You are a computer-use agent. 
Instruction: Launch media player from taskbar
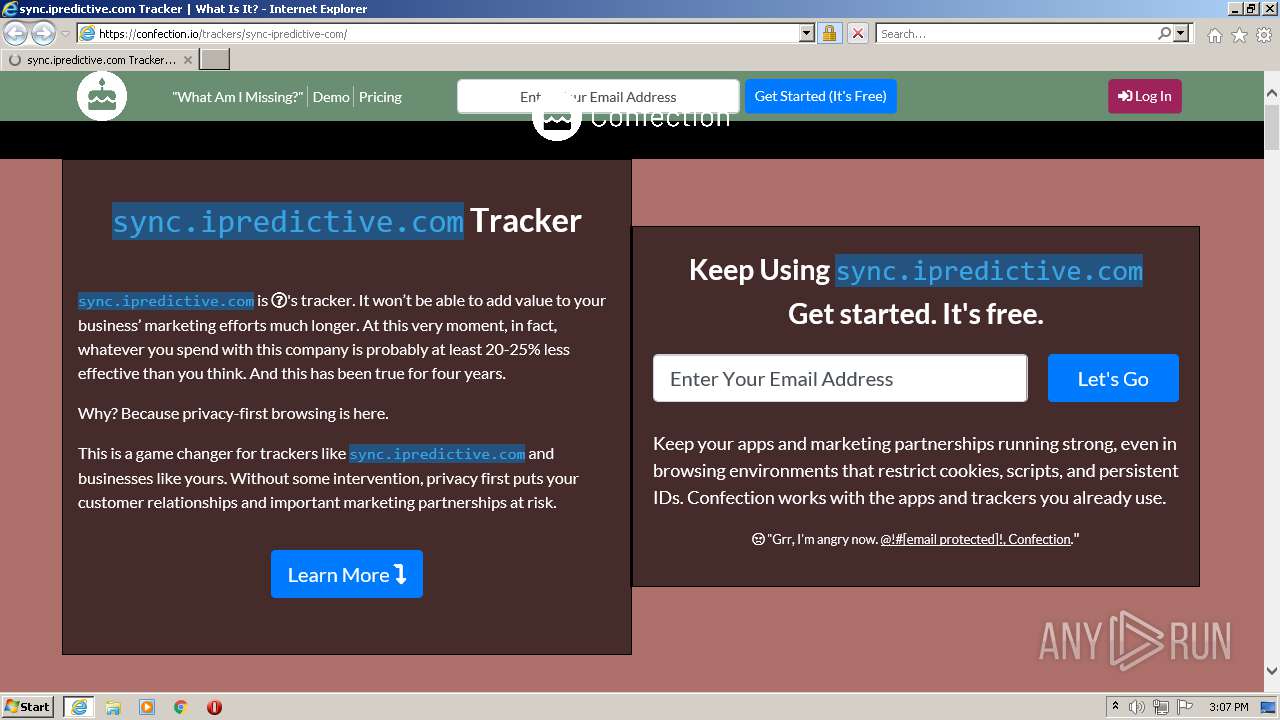point(147,707)
